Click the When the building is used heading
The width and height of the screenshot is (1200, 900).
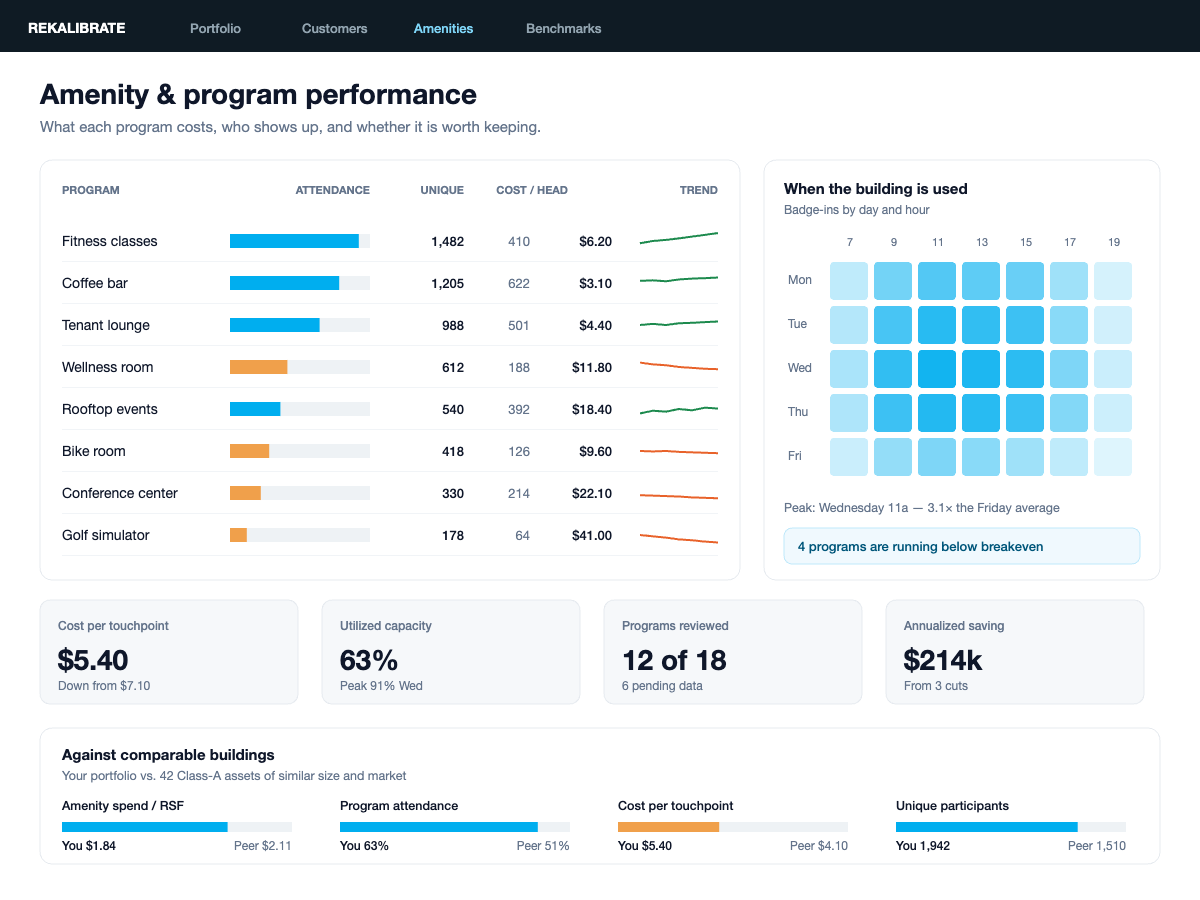click(876, 189)
